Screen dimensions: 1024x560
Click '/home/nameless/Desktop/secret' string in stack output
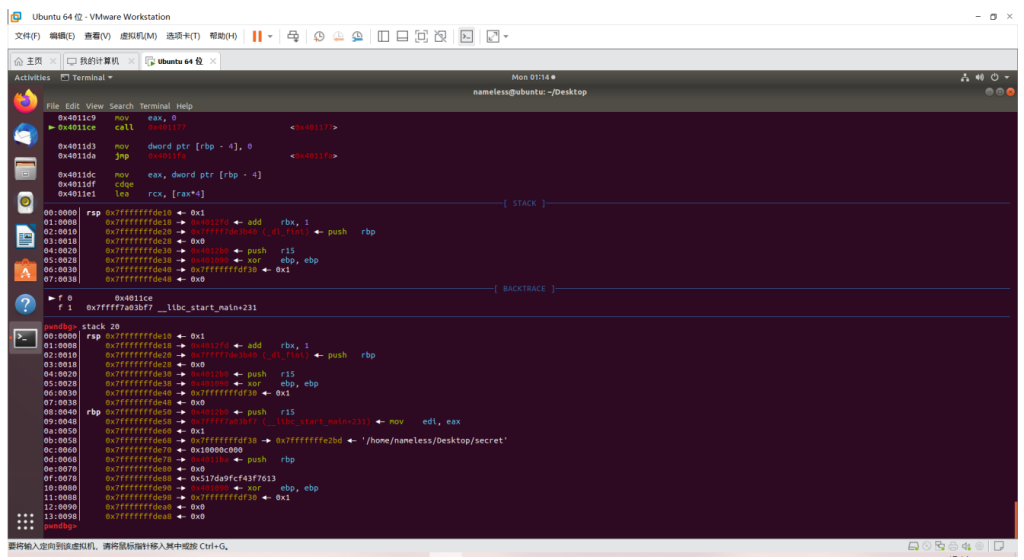tap(434, 441)
